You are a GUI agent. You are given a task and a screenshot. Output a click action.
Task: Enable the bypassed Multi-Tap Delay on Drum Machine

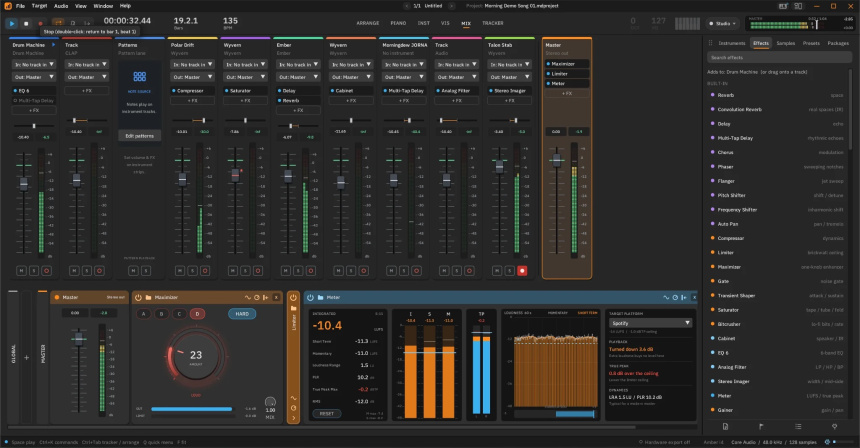click(15, 101)
